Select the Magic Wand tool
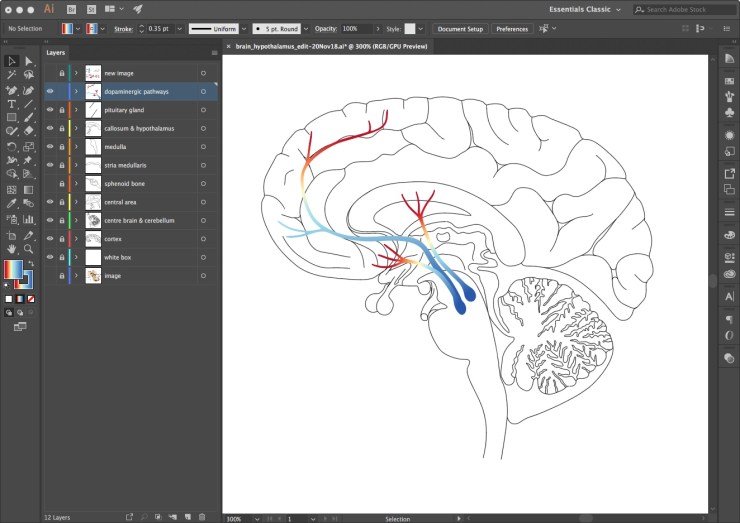 [12, 75]
